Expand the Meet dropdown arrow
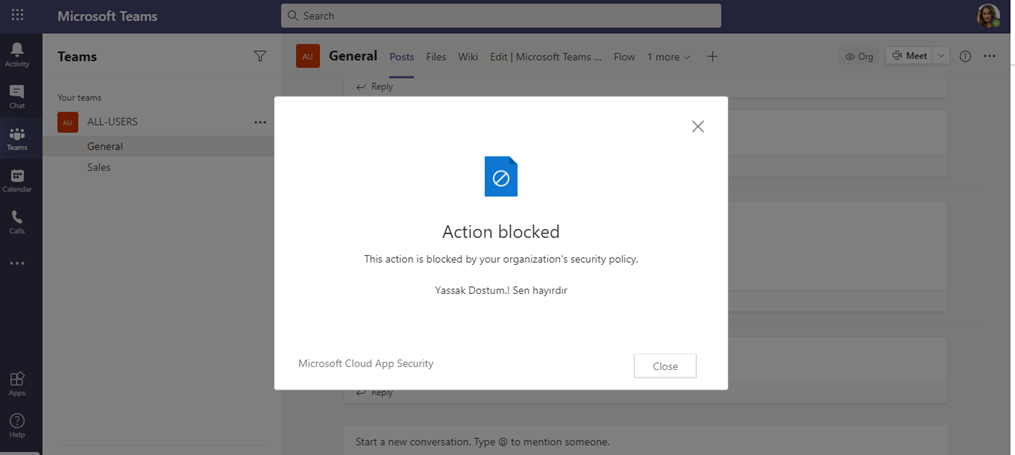Image resolution: width=1015 pixels, height=455 pixels. coord(941,56)
